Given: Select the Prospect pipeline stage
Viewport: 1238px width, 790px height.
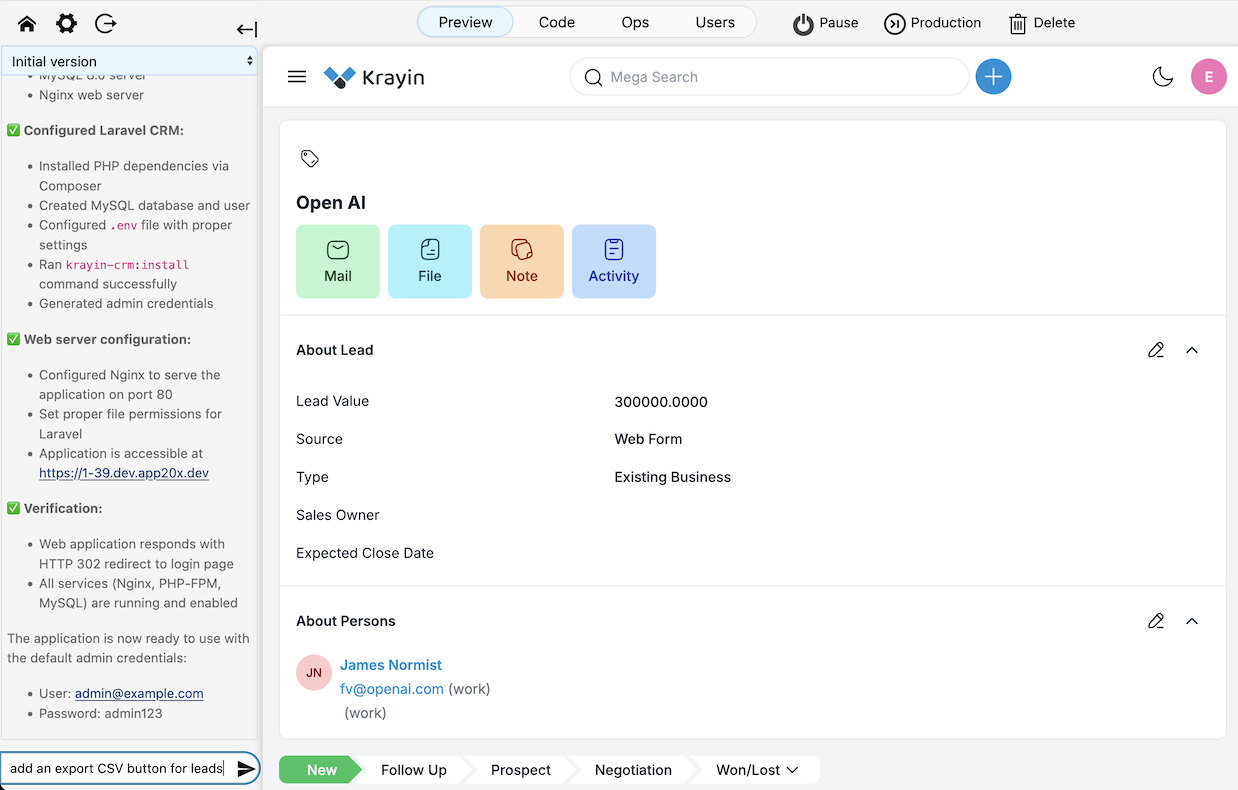Looking at the screenshot, I should point(521,770).
